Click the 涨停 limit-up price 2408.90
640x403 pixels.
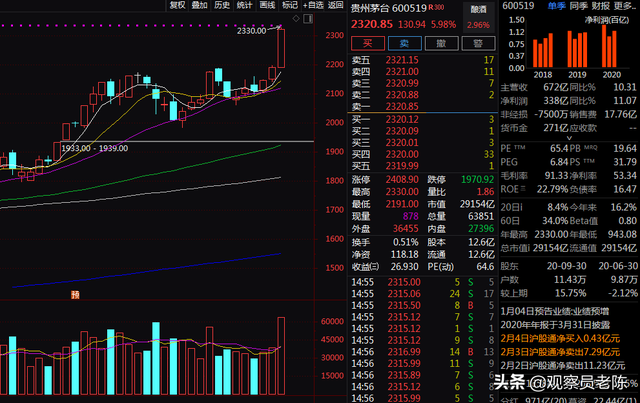click(402, 179)
